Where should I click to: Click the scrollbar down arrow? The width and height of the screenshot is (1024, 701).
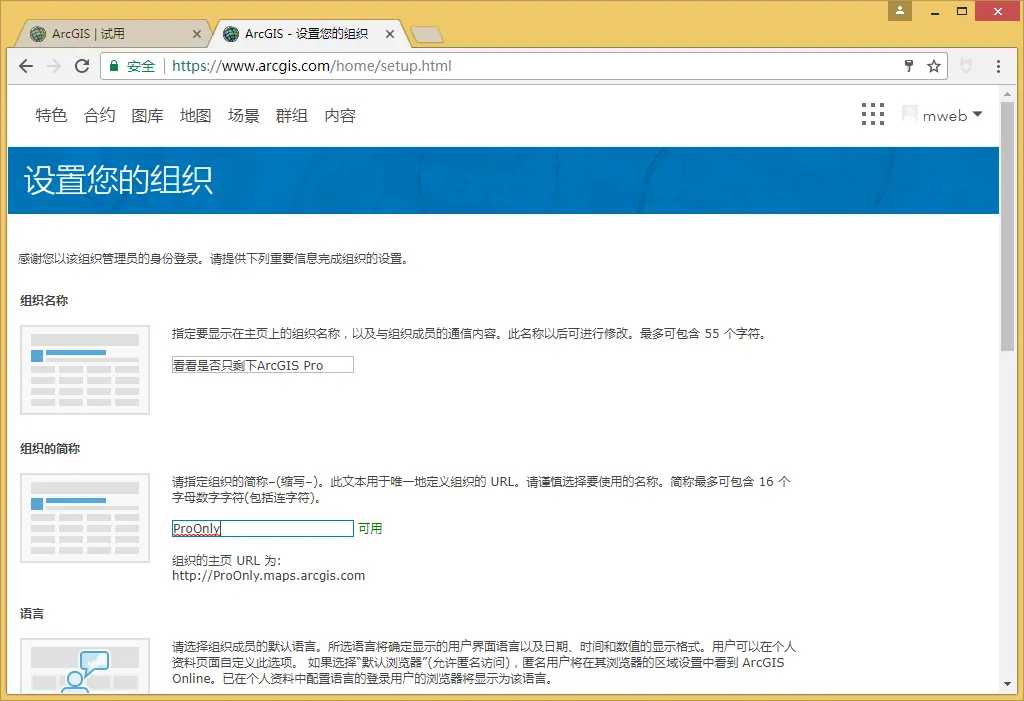pos(1007,684)
